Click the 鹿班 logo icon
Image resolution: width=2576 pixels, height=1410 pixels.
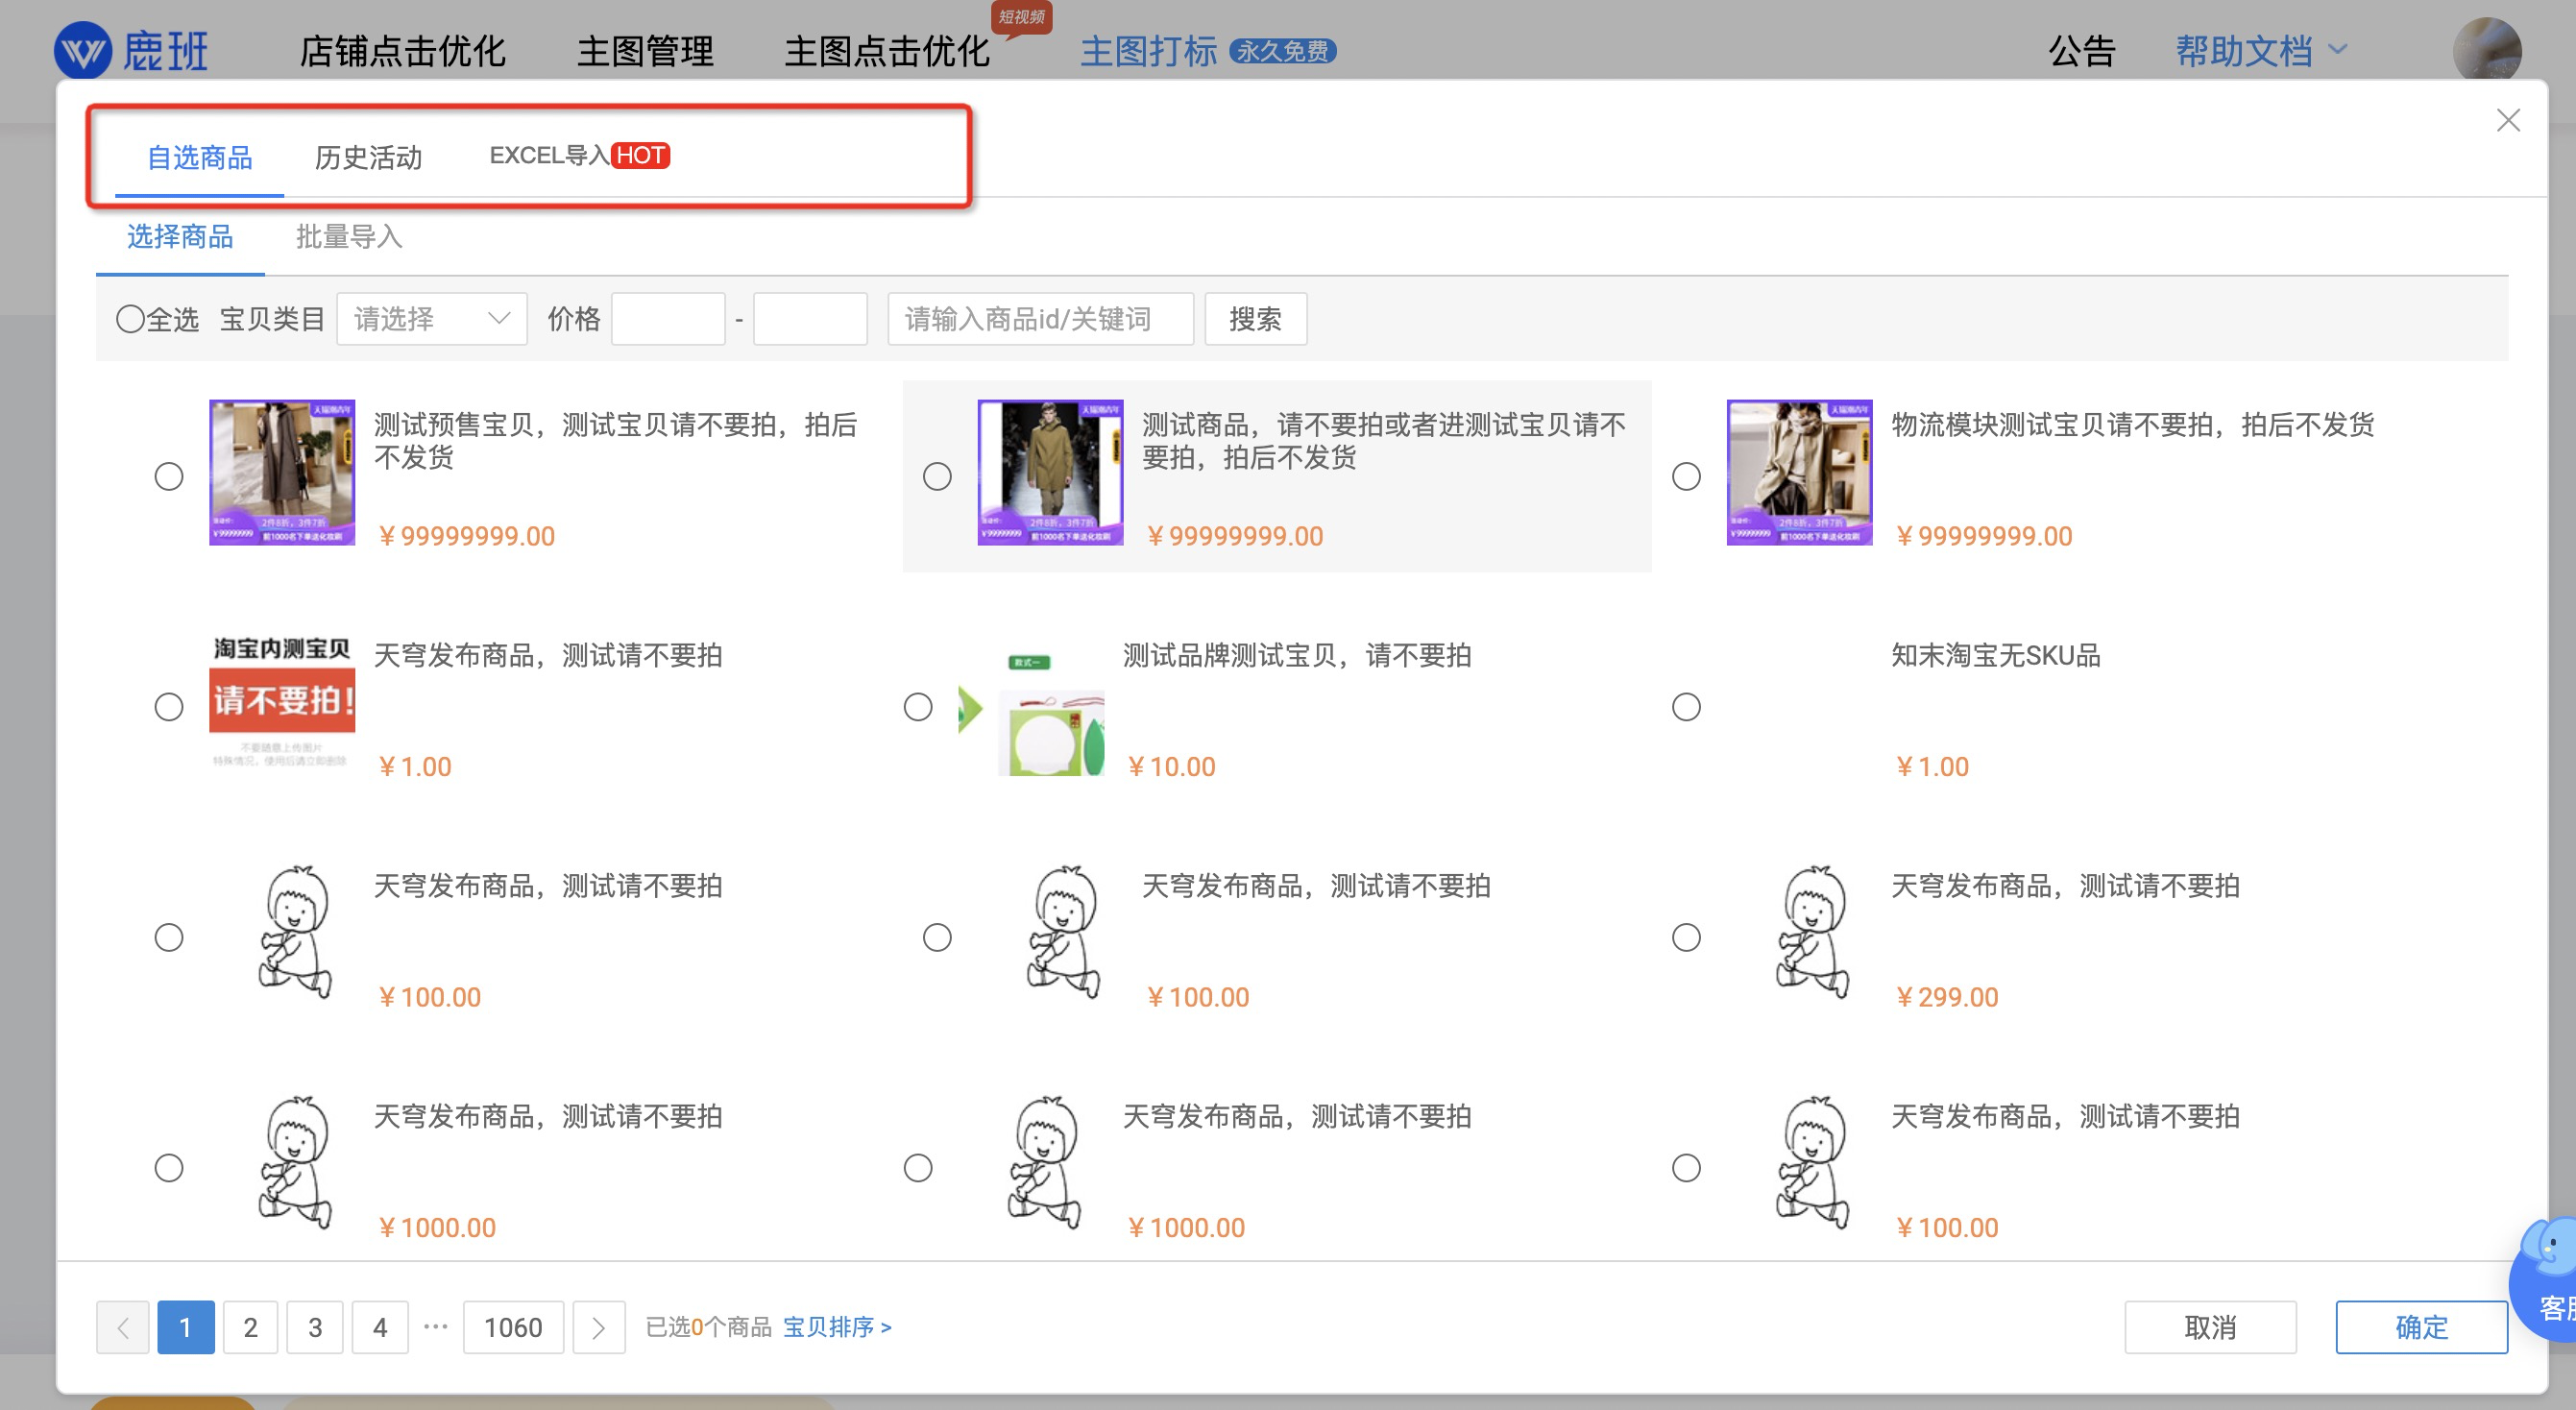pos(84,50)
